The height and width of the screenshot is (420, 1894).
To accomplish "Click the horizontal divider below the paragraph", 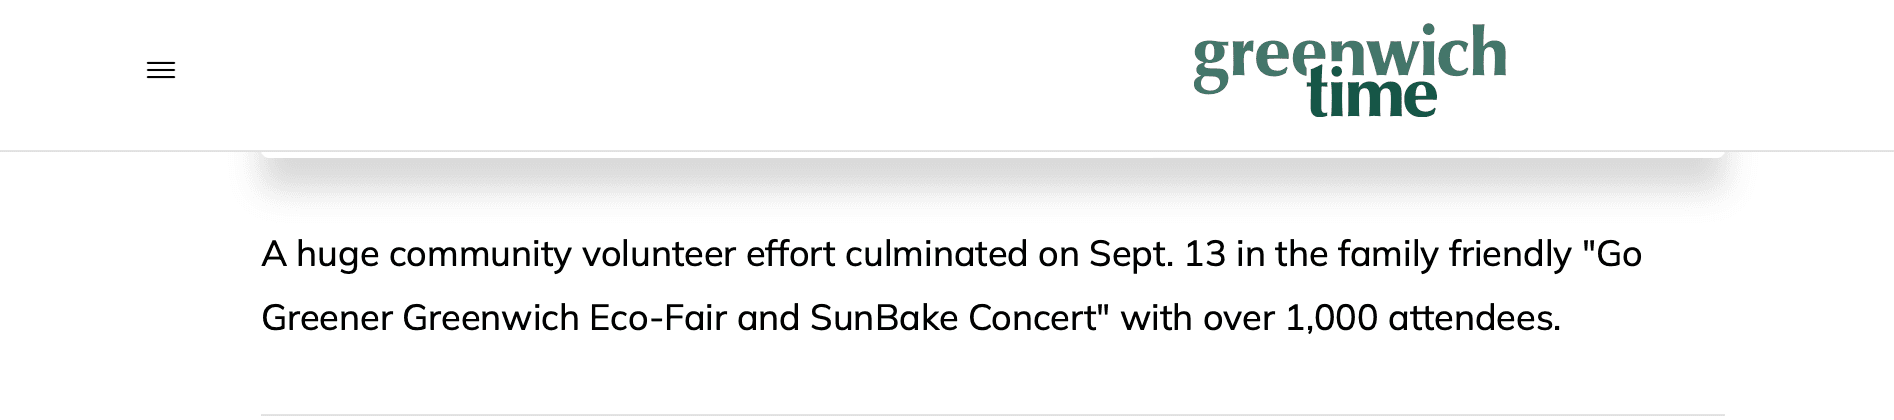I will coord(992,414).
